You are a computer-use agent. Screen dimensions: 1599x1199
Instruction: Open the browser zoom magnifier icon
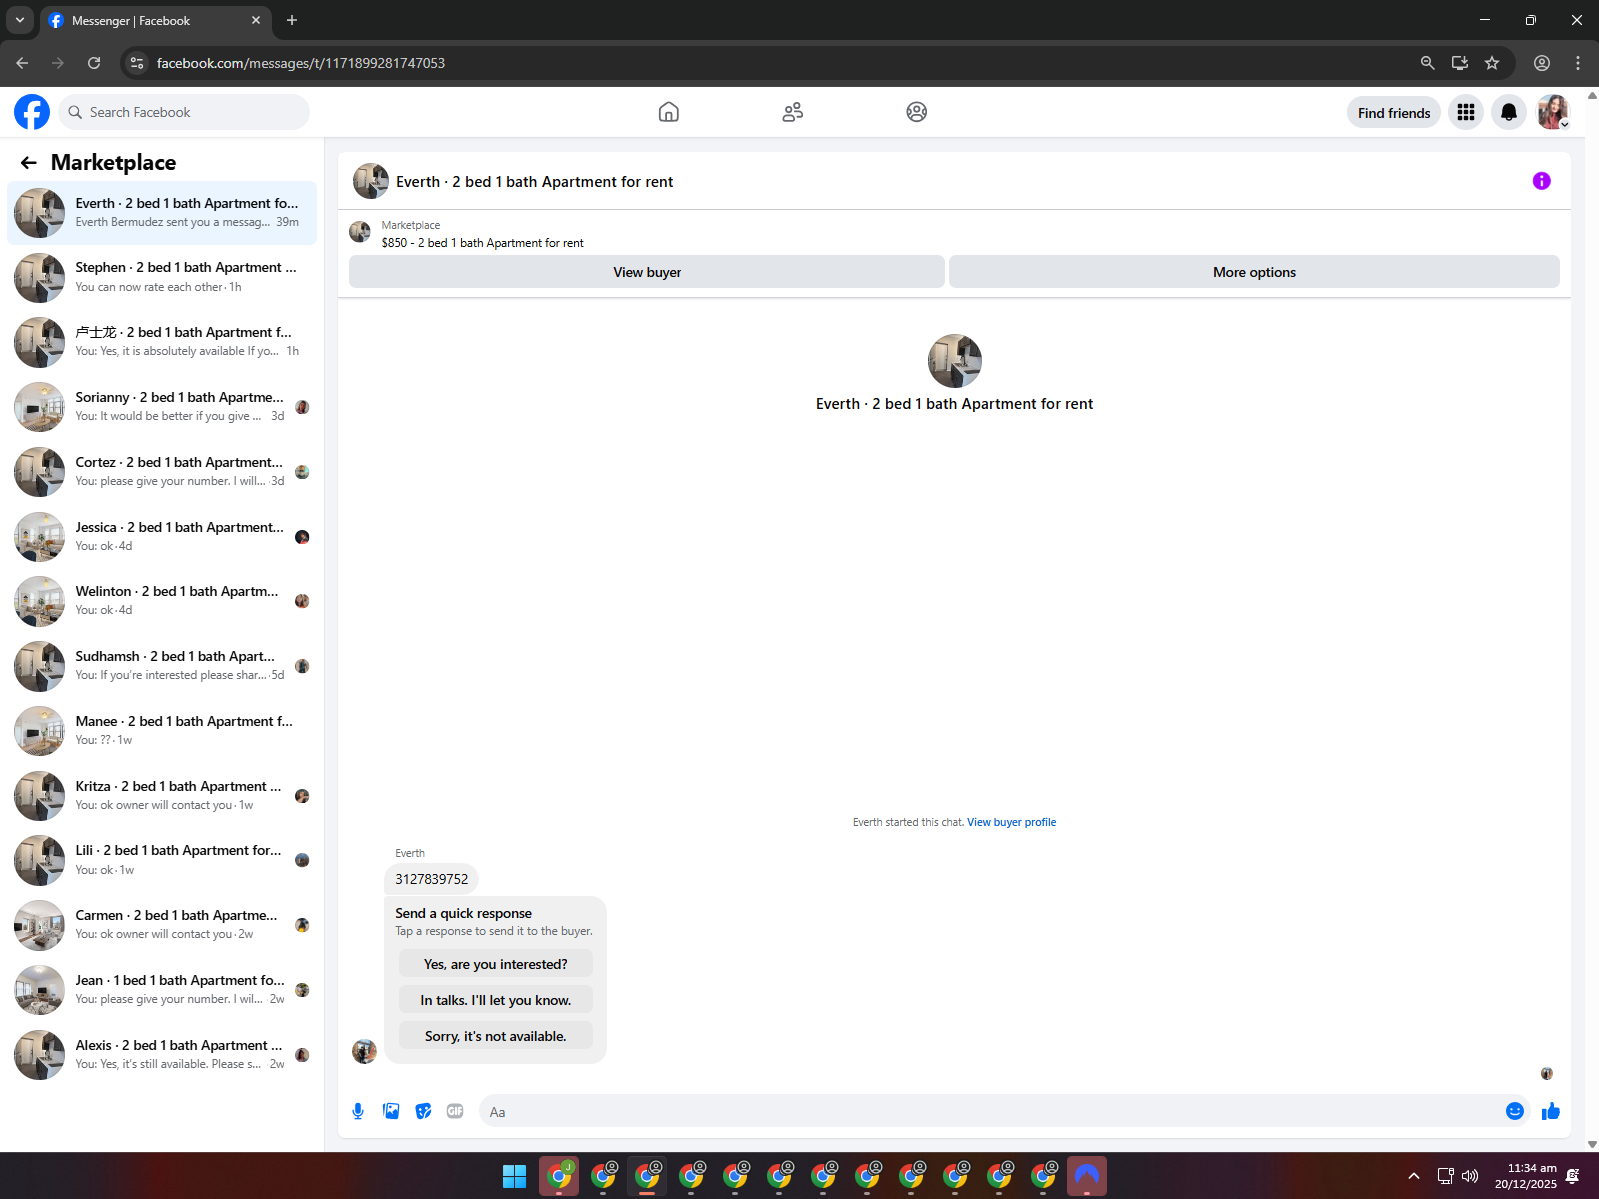click(x=1428, y=63)
